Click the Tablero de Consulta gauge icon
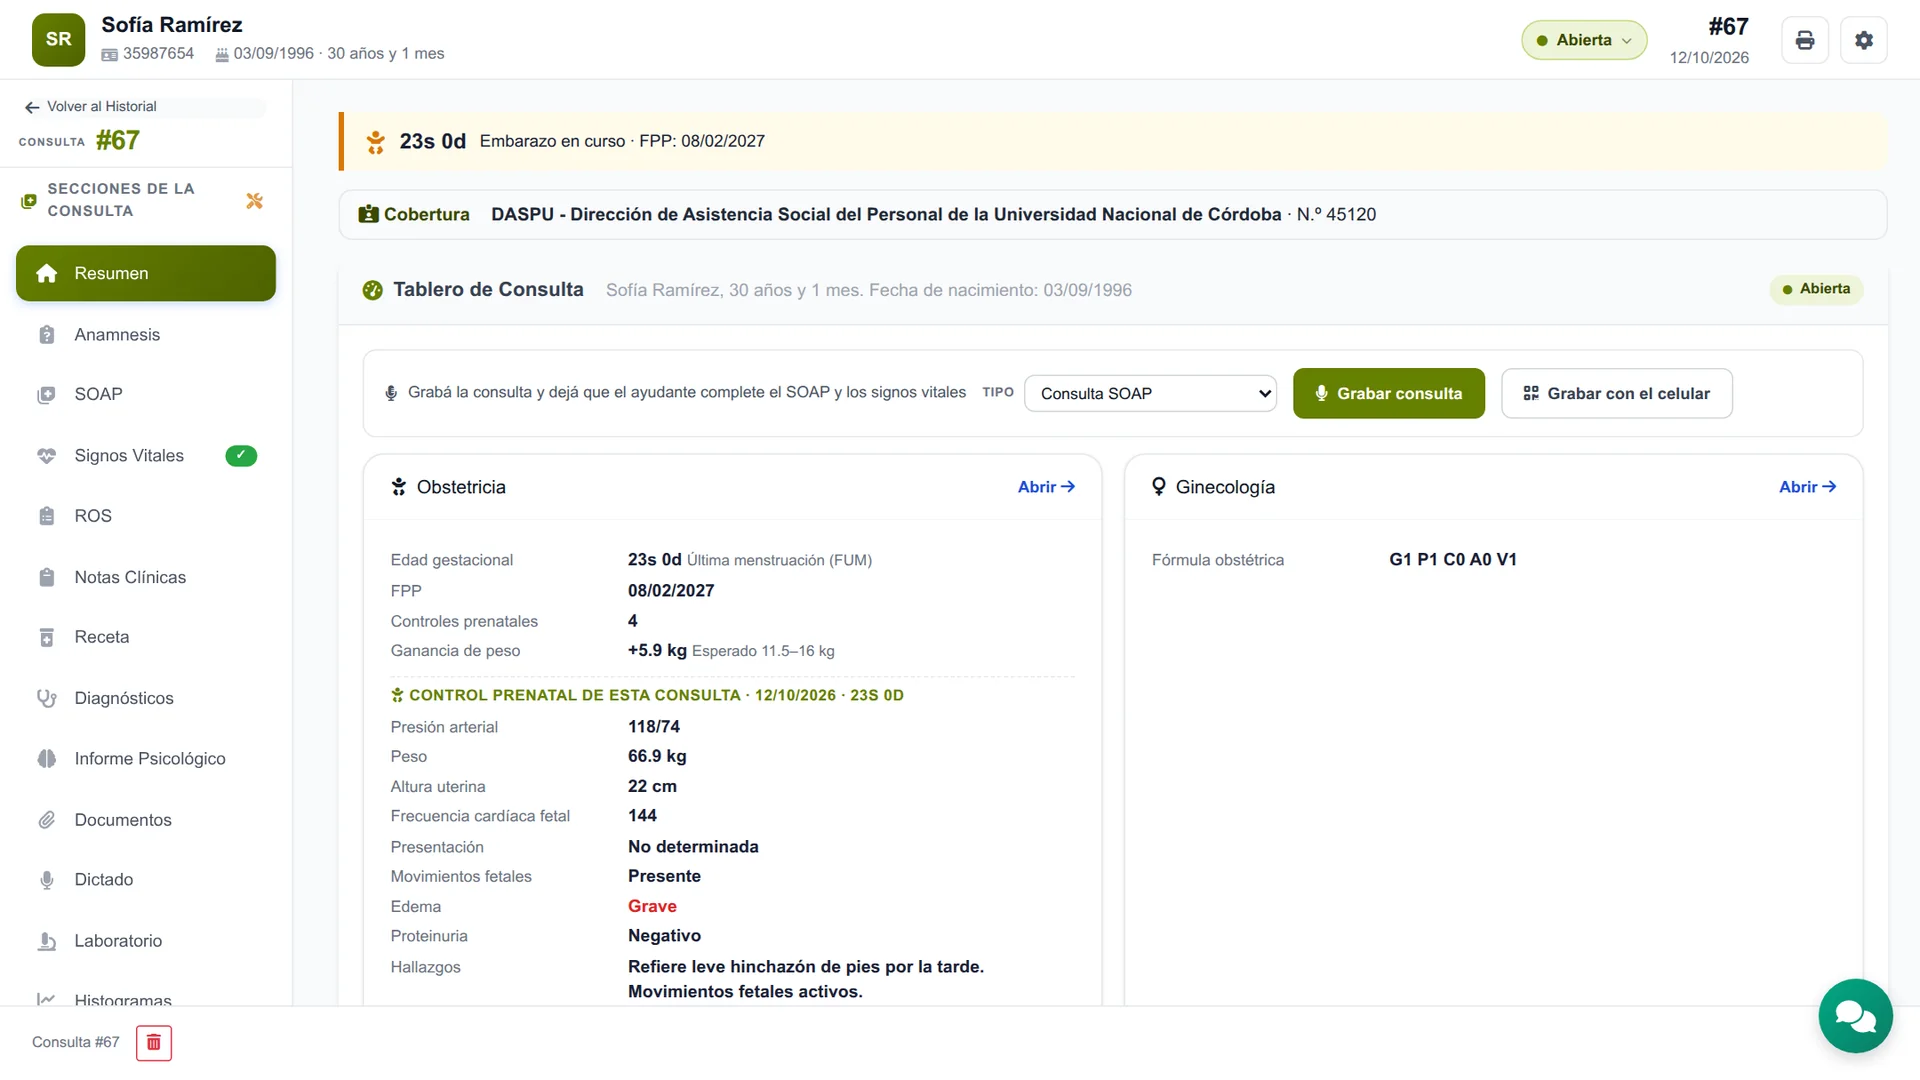The image size is (1920, 1080). coord(373,290)
